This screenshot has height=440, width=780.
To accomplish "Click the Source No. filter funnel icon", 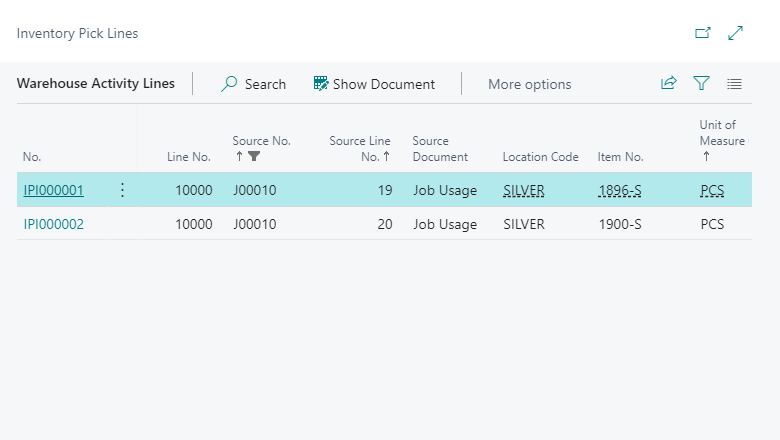I will [254, 157].
